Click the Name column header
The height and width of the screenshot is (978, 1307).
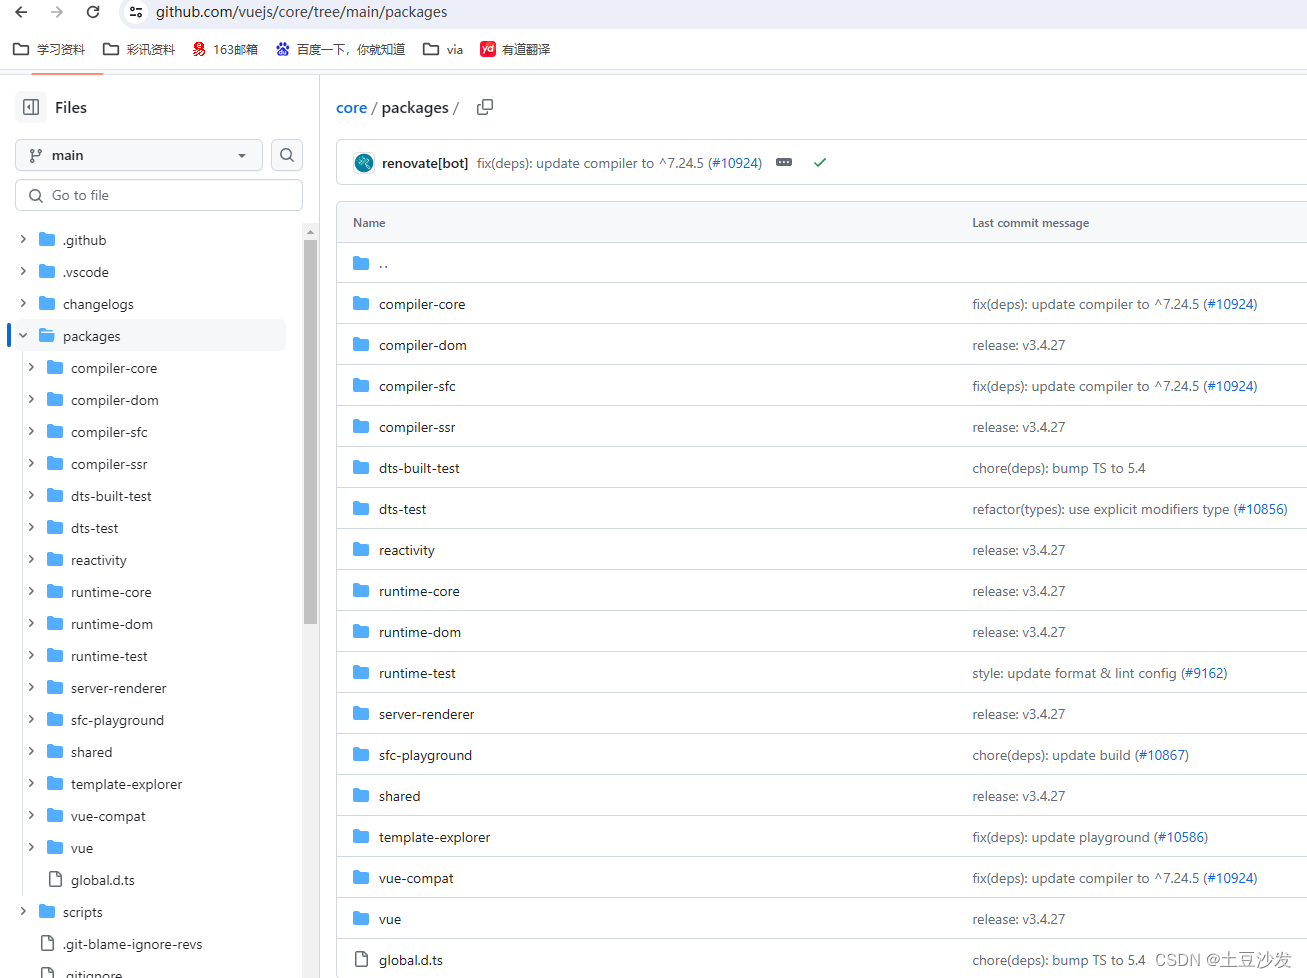369,223
